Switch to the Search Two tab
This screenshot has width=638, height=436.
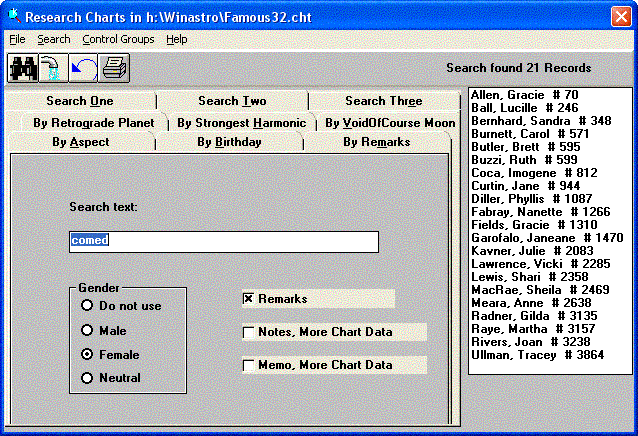(232, 101)
